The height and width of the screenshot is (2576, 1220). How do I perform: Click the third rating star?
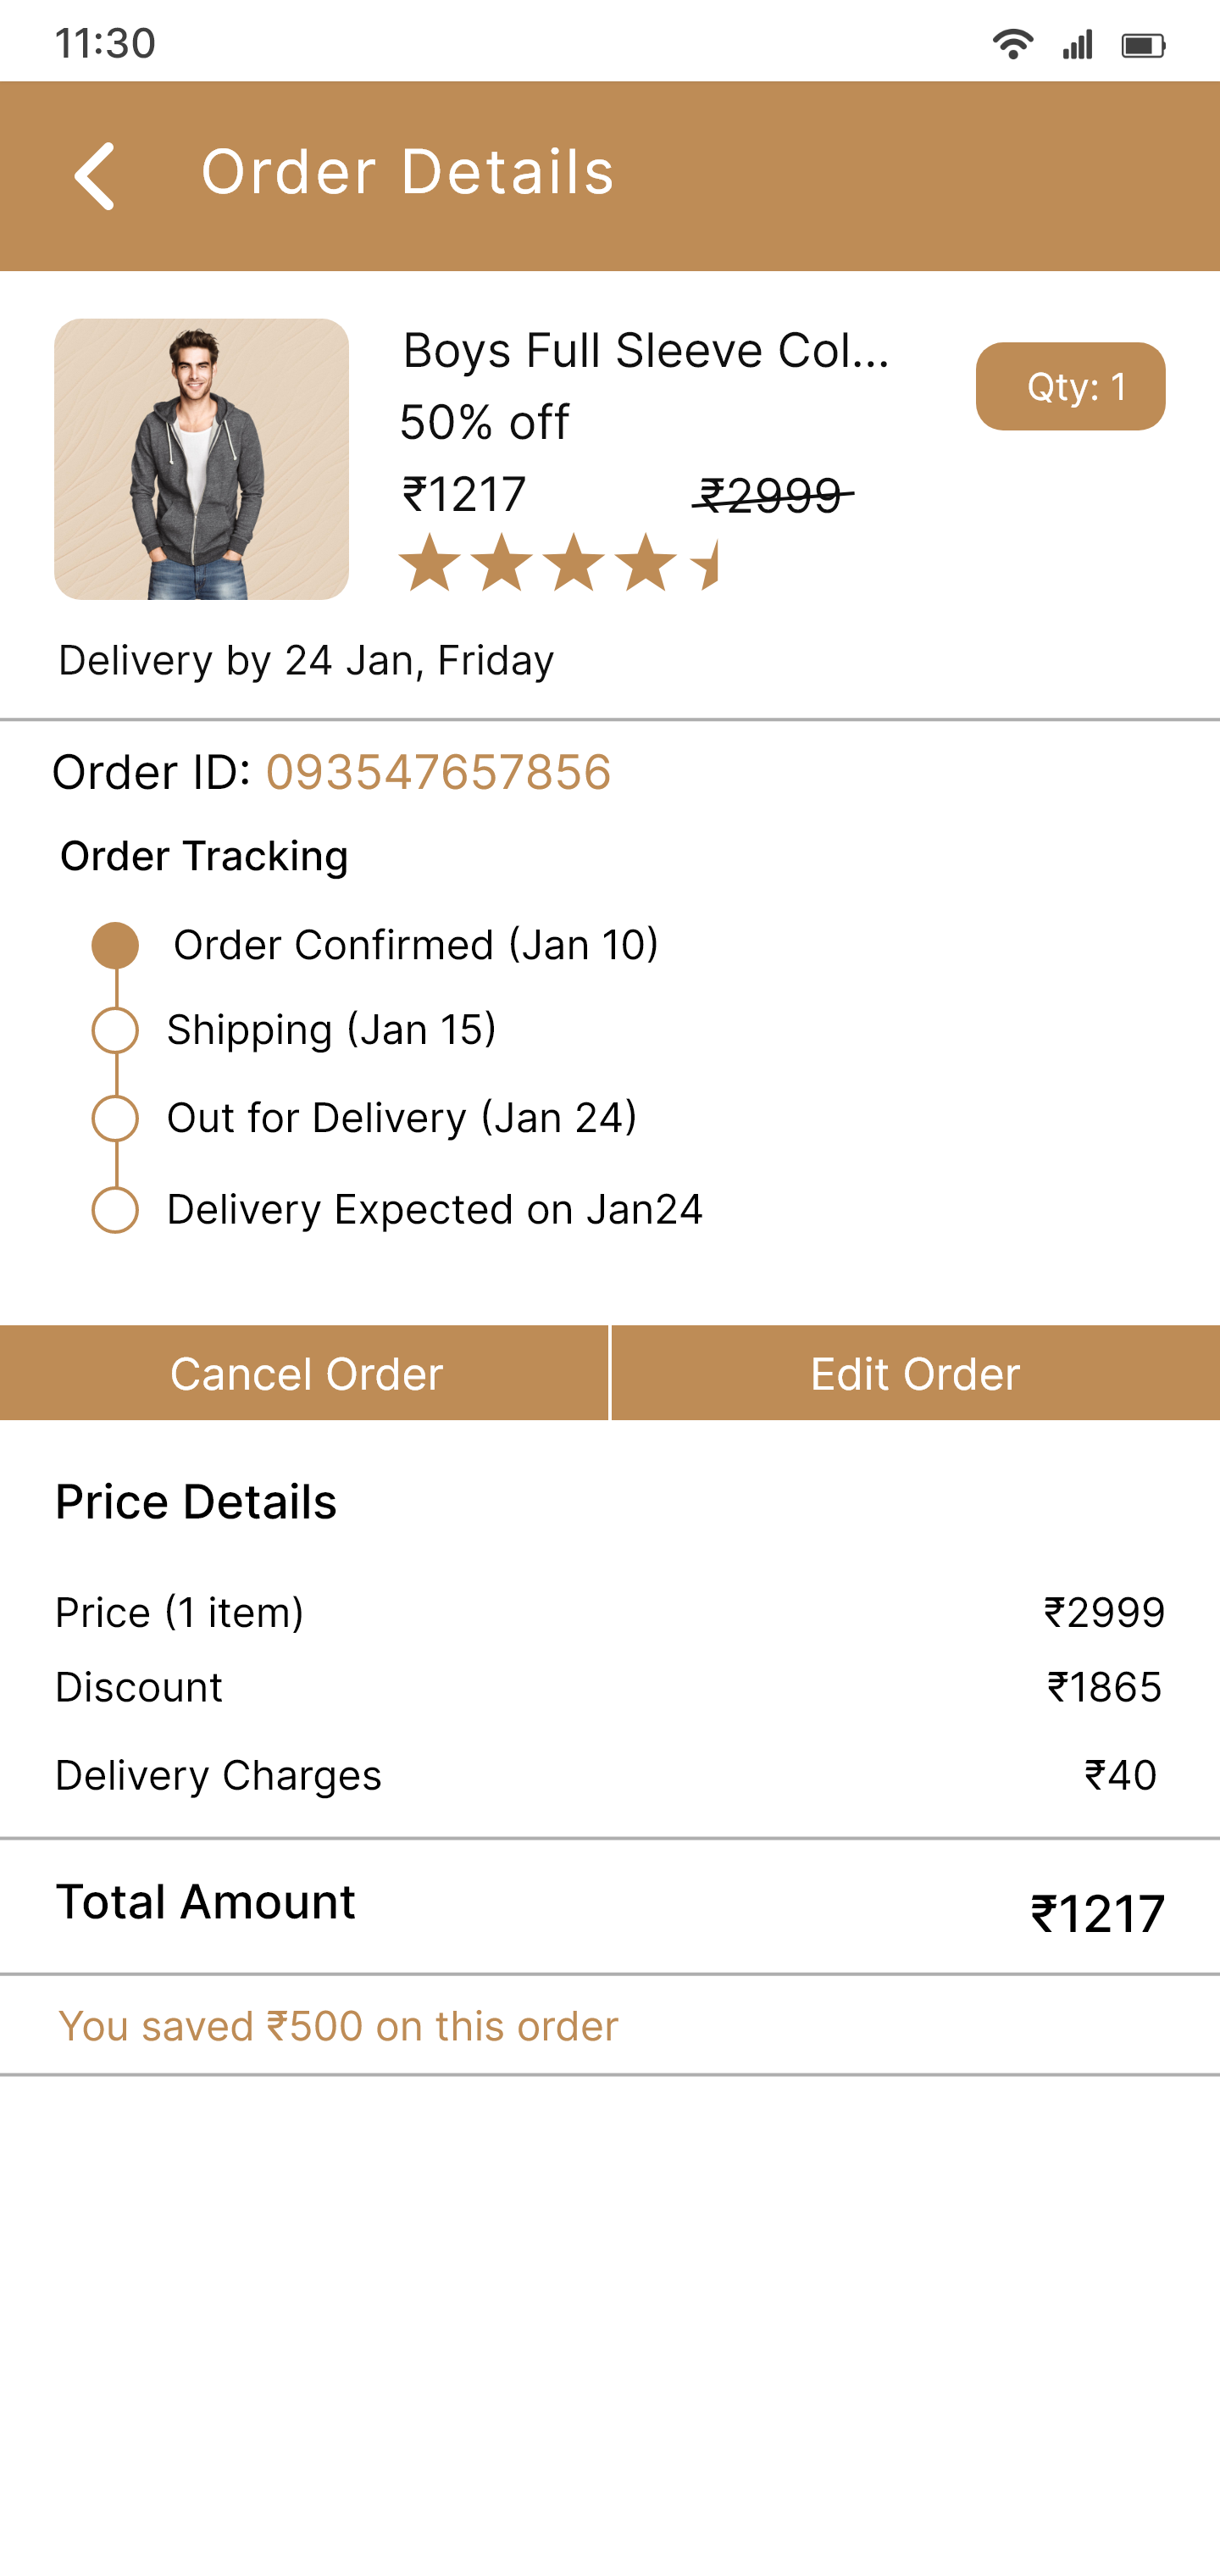click(x=574, y=563)
